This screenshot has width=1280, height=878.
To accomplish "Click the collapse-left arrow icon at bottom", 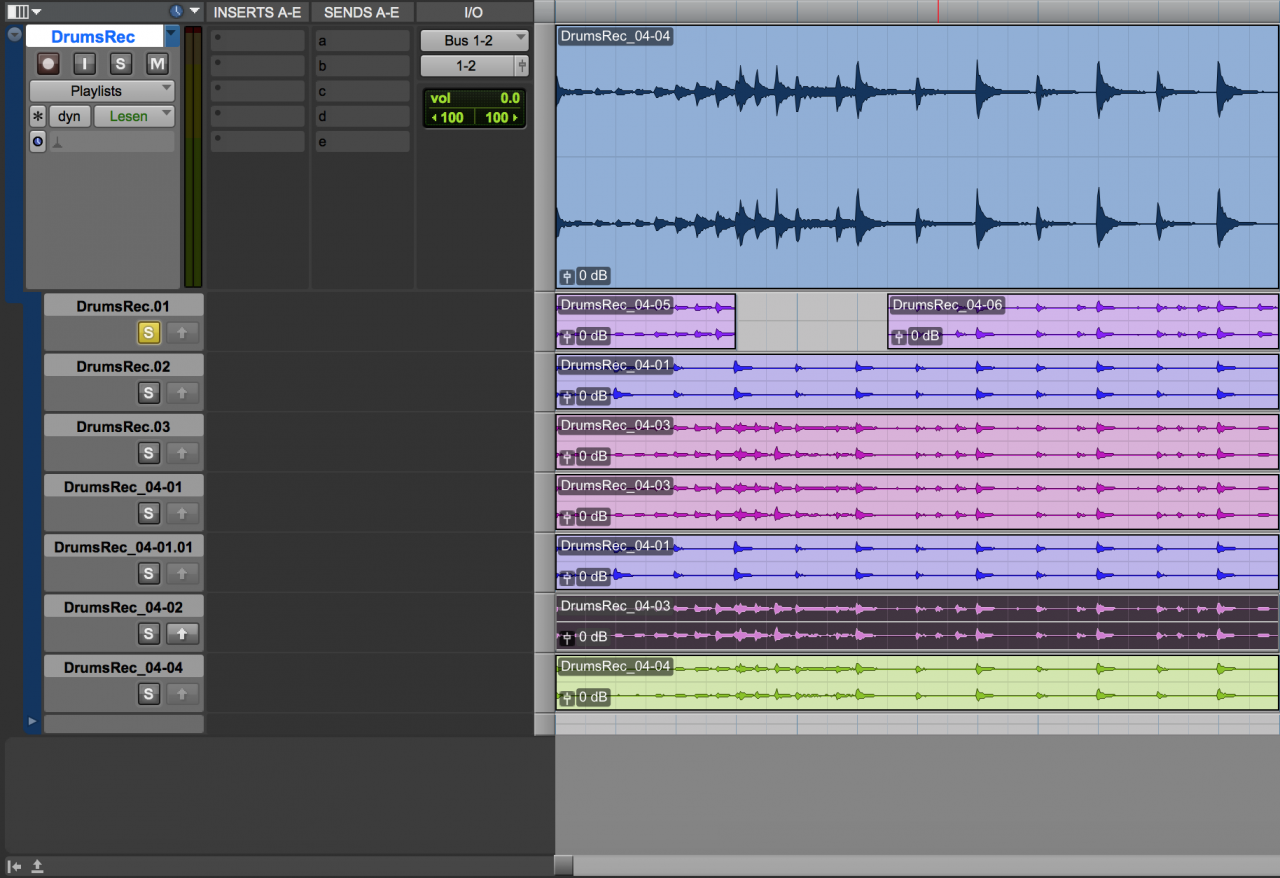I will [x=15, y=866].
